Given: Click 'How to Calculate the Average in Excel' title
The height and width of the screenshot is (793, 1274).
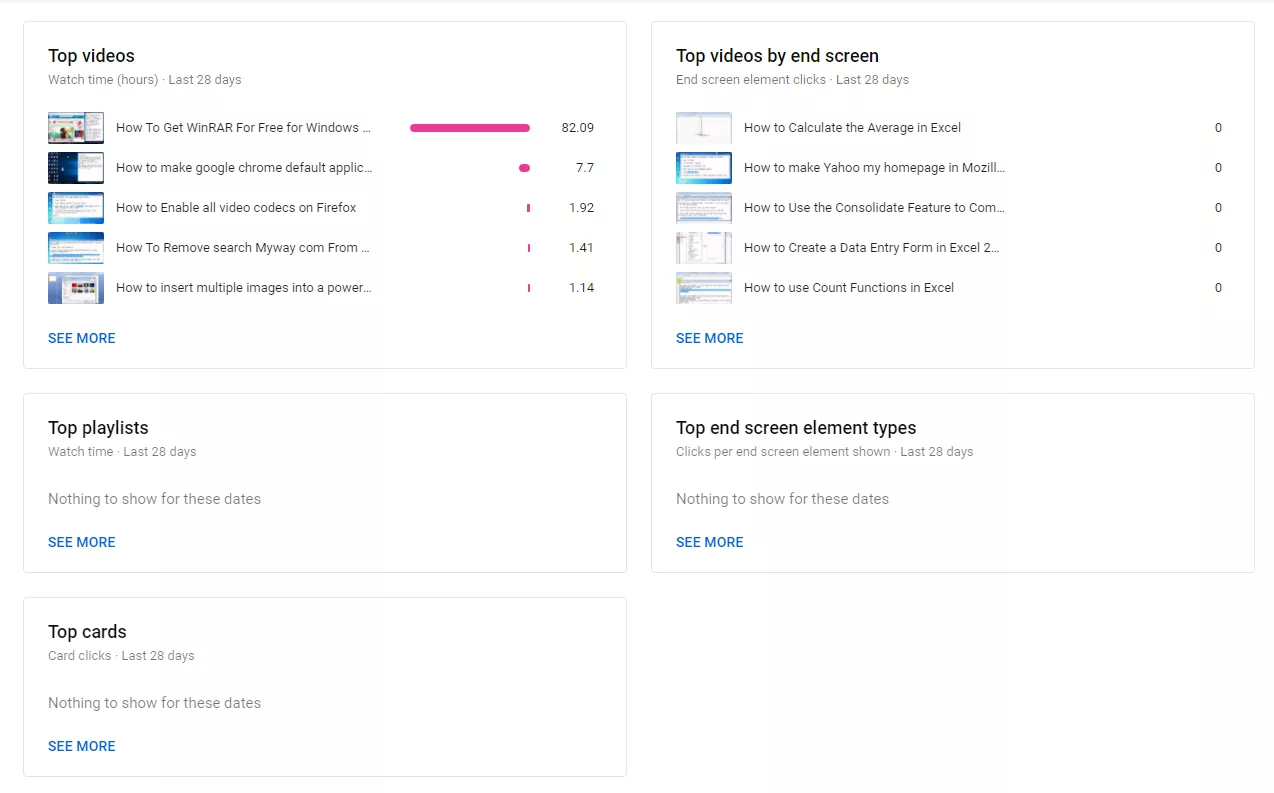Looking at the screenshot, I should (852, 128).
